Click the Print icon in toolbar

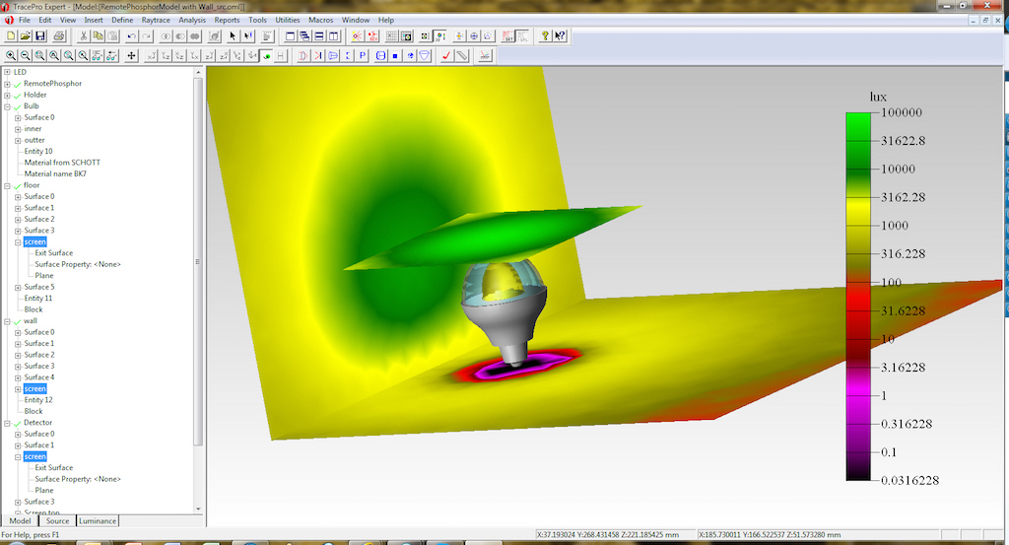click(x=59, y=36)
